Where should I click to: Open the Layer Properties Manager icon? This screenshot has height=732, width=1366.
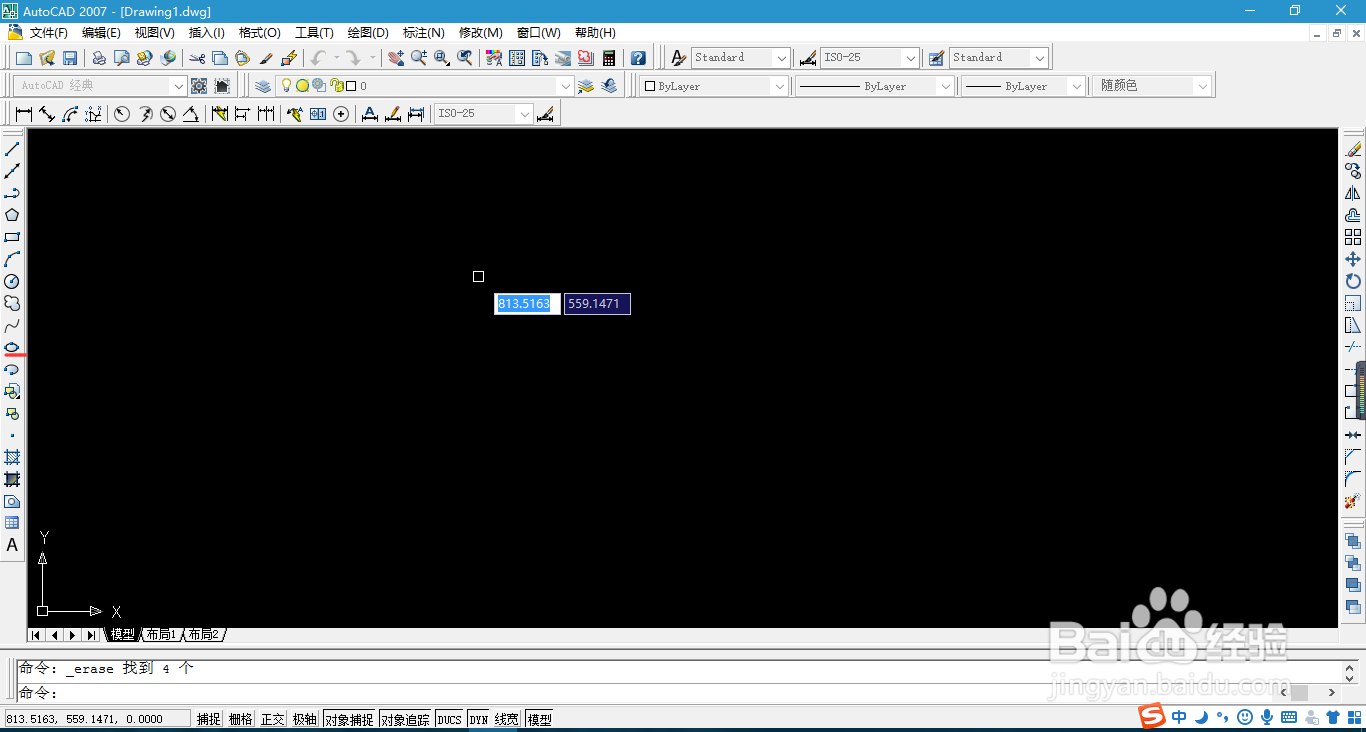(262, 86)
